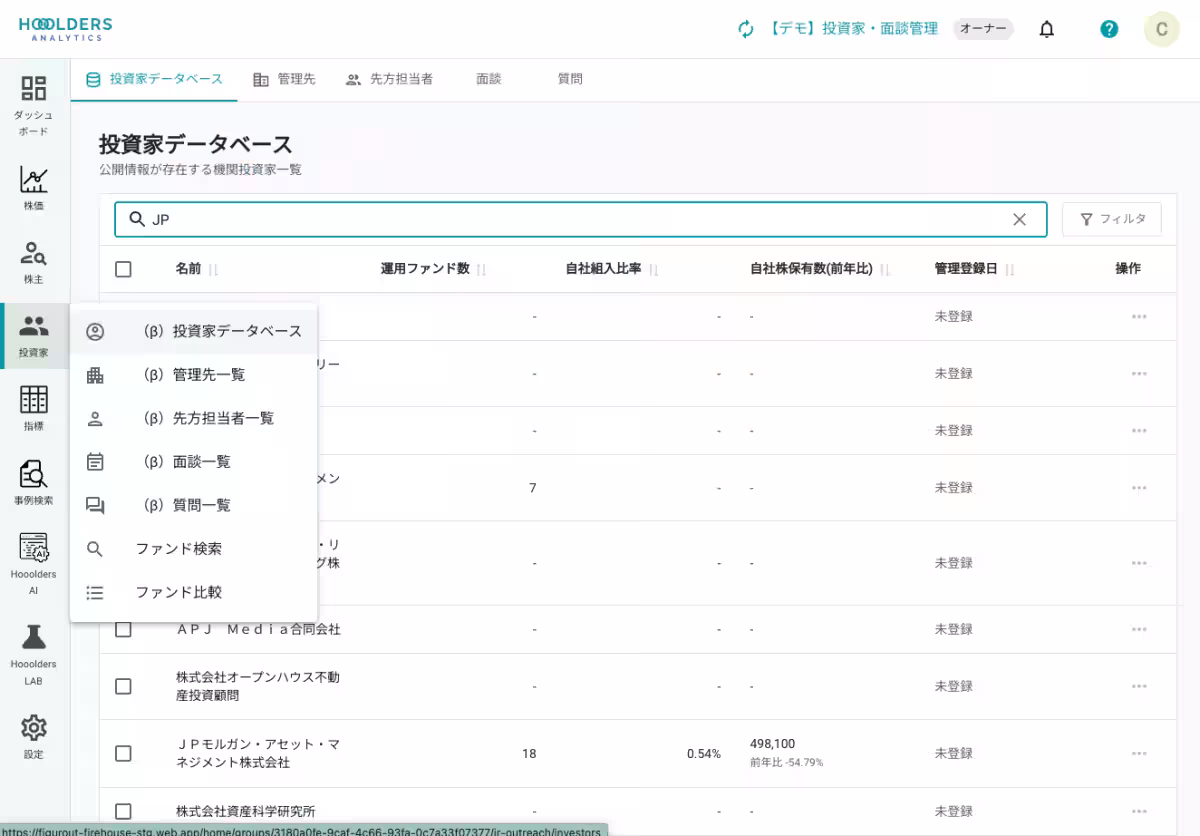Viewport: 1200px width, 836px height.
Task: Focus the search field containing JP
Action: 580,219
